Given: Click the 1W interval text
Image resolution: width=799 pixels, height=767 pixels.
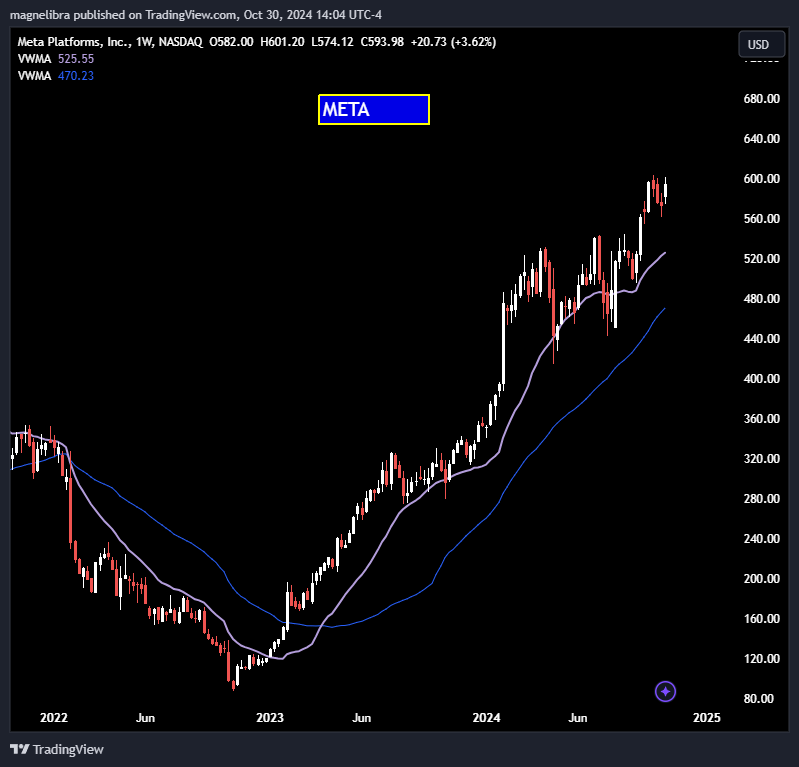Looking at the screenshot, I should 144,42.
